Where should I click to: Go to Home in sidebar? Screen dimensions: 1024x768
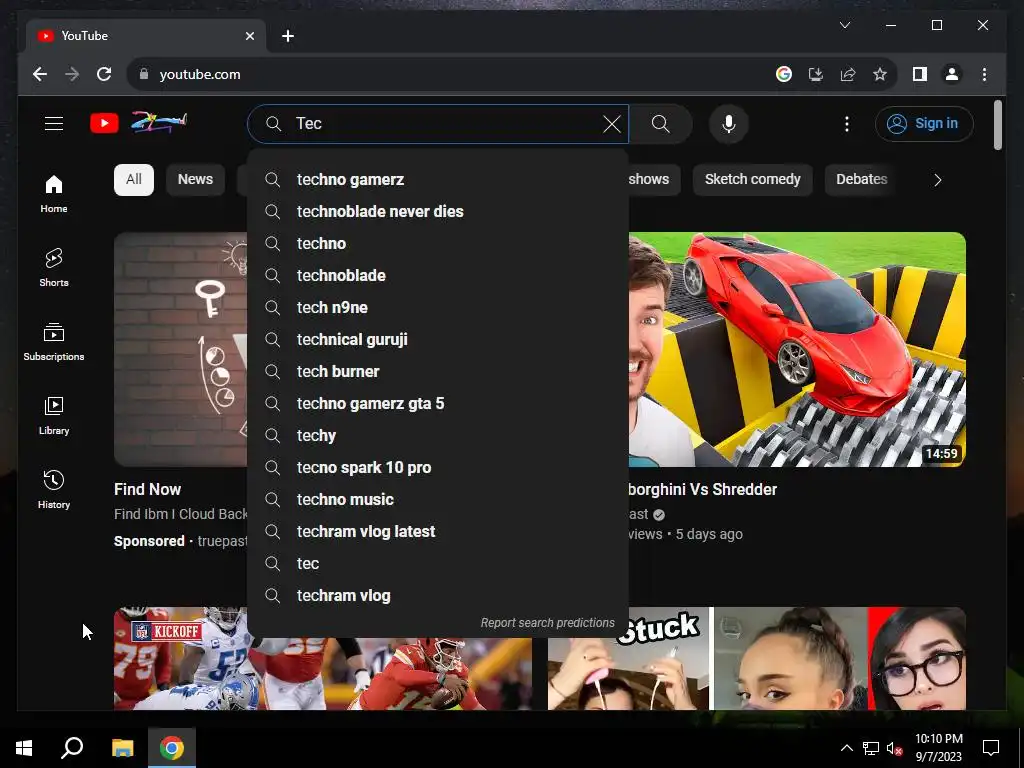[x=54, y=194]
